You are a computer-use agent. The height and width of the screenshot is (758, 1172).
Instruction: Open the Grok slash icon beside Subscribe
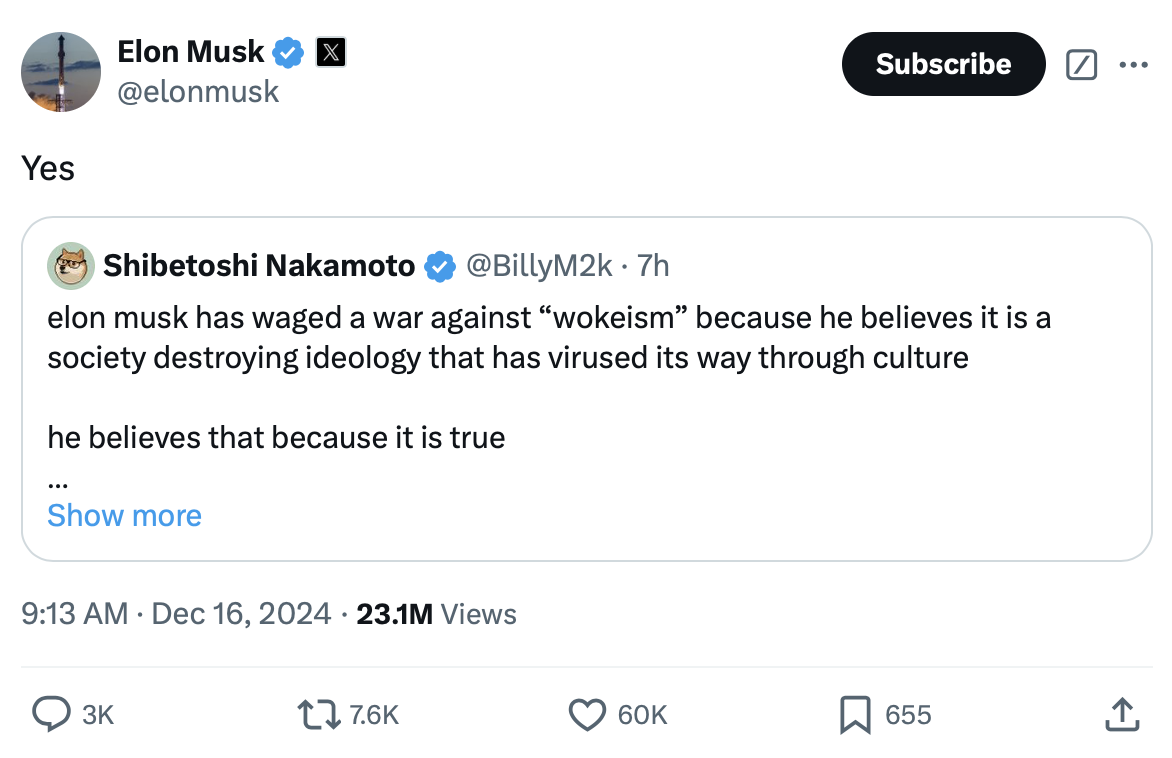[1080, 65]
